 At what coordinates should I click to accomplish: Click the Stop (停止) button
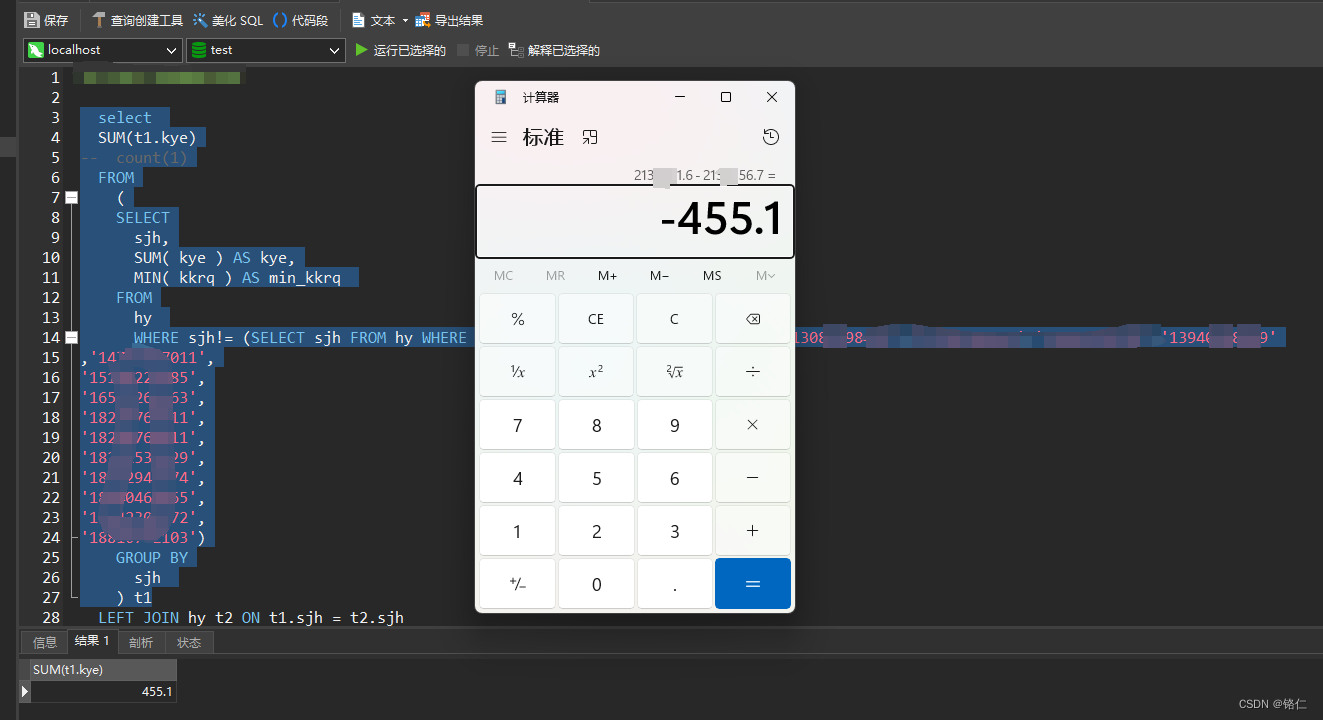pos(478,50)
